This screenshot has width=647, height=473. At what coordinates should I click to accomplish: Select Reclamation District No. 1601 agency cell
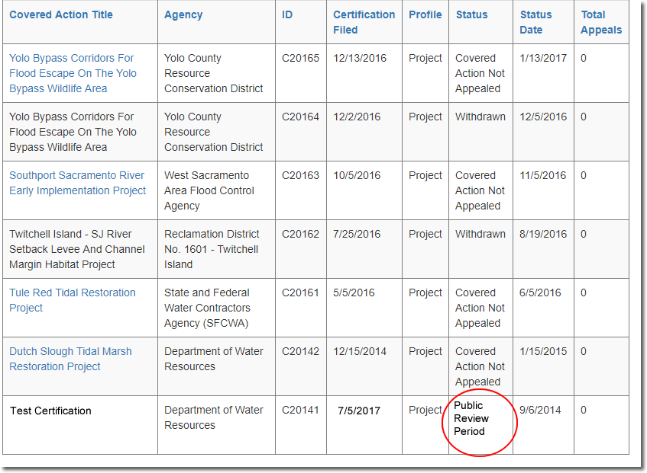212,249
